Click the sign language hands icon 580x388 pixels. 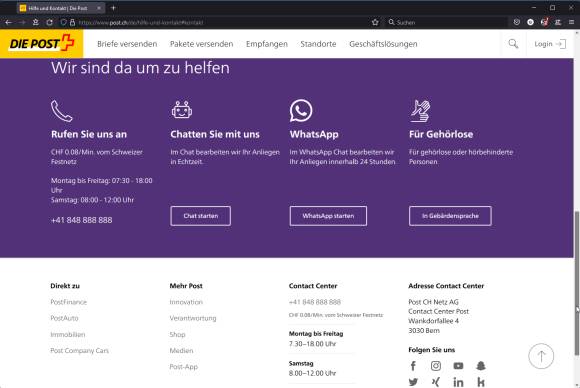(x=420, y=111)
